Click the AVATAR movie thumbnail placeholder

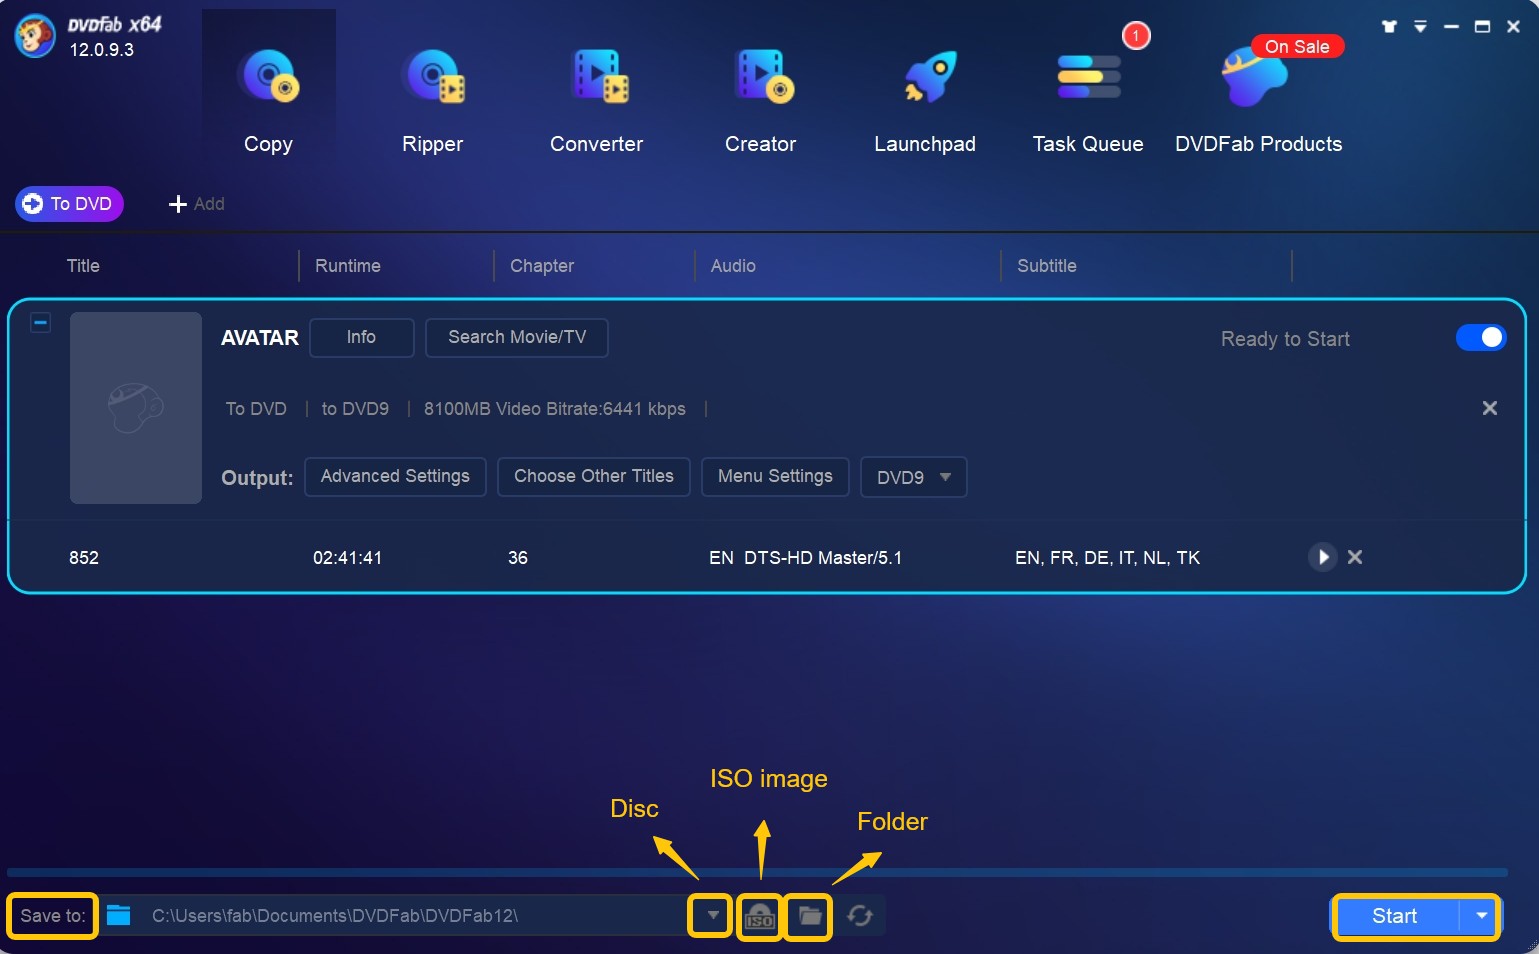coord(136,408)
